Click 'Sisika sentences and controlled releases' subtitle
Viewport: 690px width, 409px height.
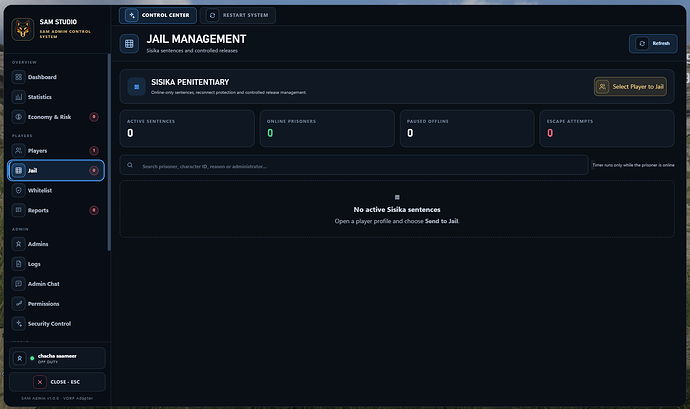point(192,51)
